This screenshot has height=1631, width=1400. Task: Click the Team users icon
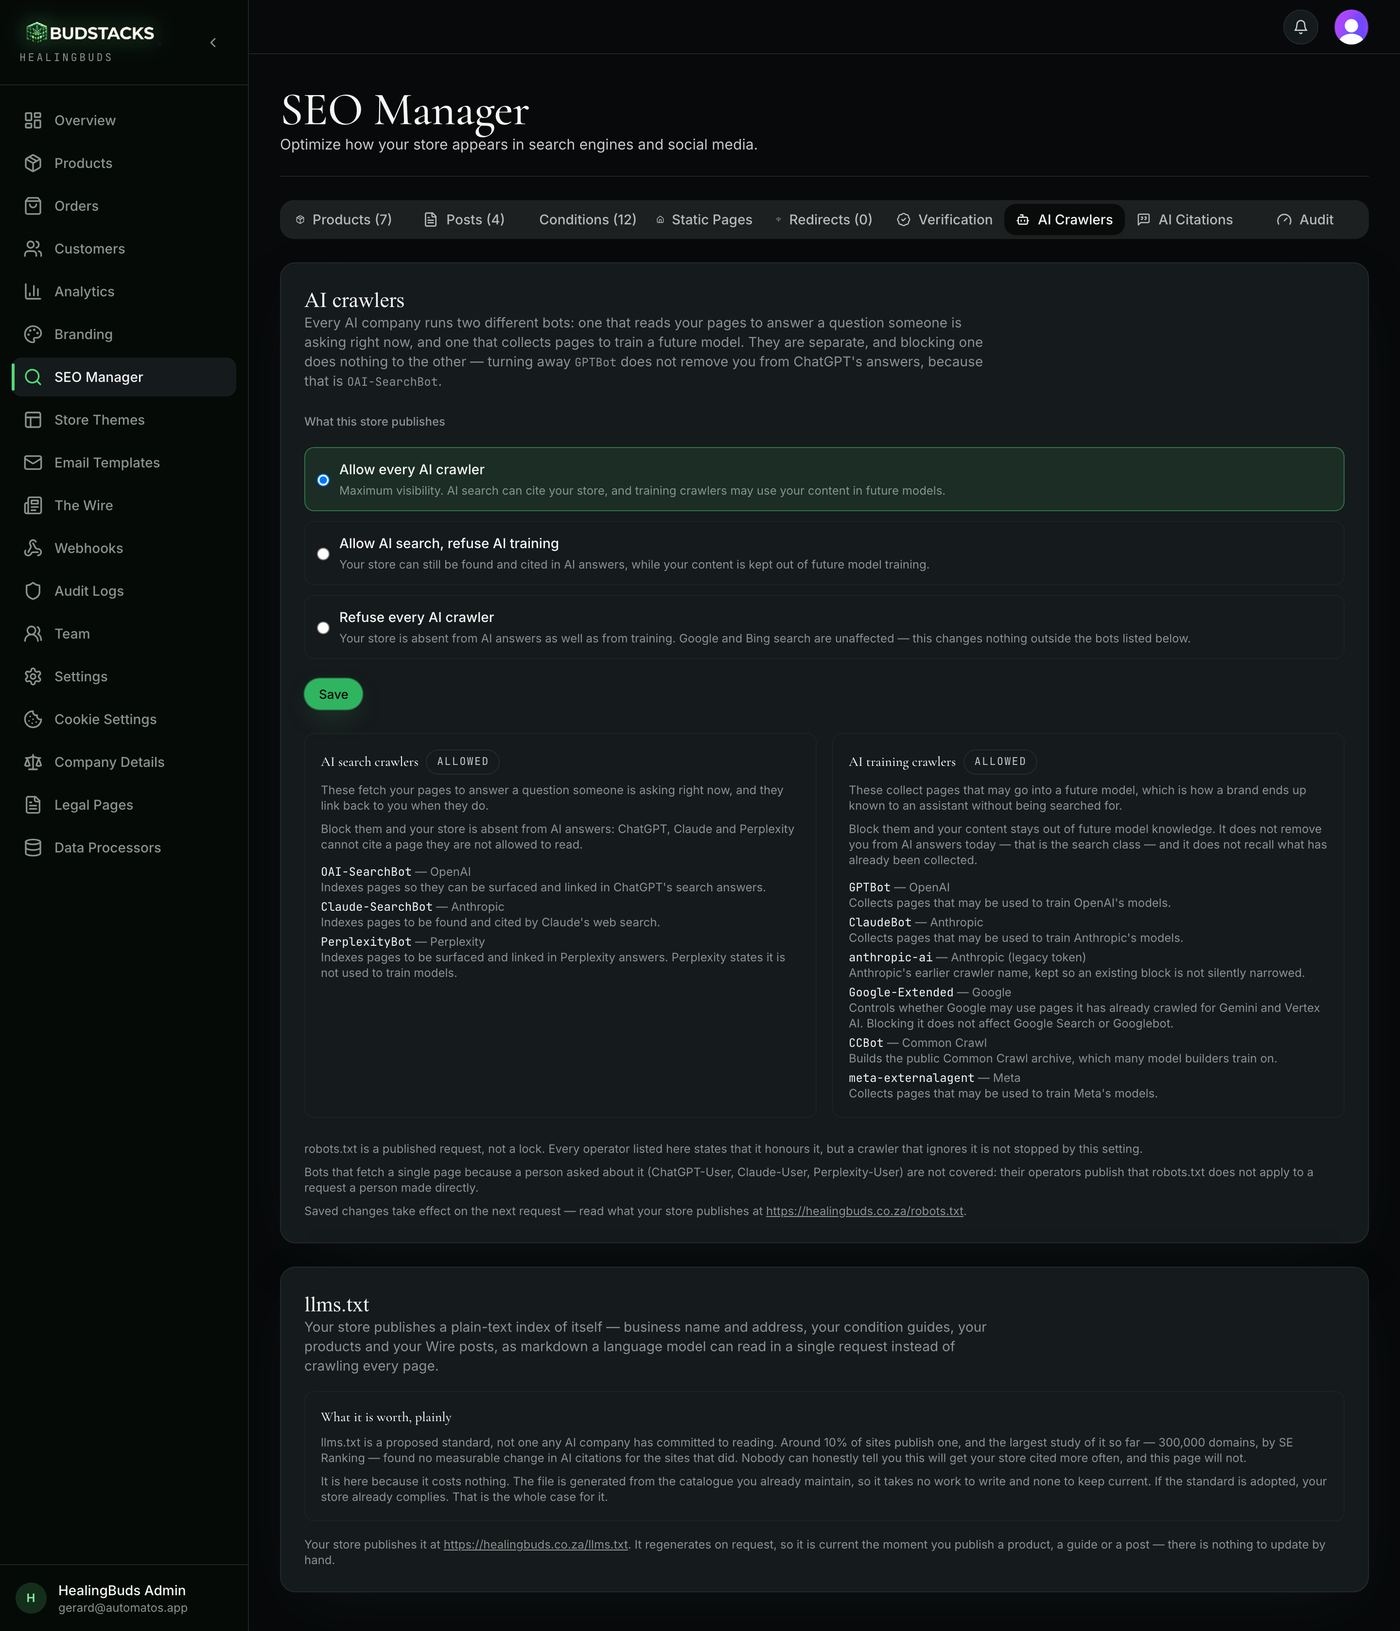click(x=33, y=634)
